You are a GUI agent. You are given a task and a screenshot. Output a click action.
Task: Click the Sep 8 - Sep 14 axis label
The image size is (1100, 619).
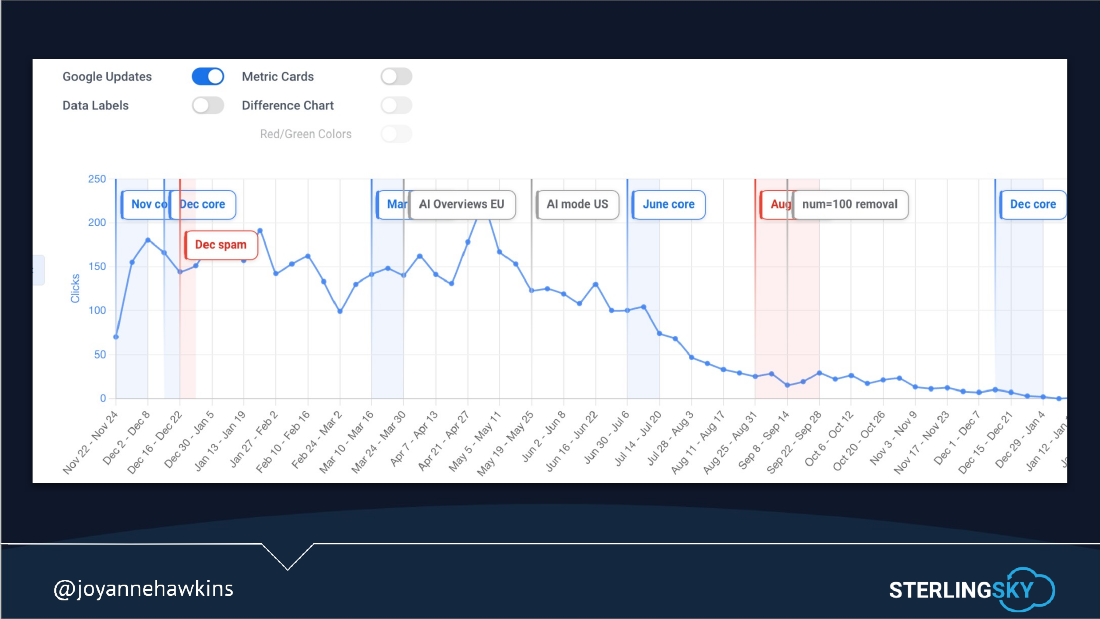(x=763, y=441)
